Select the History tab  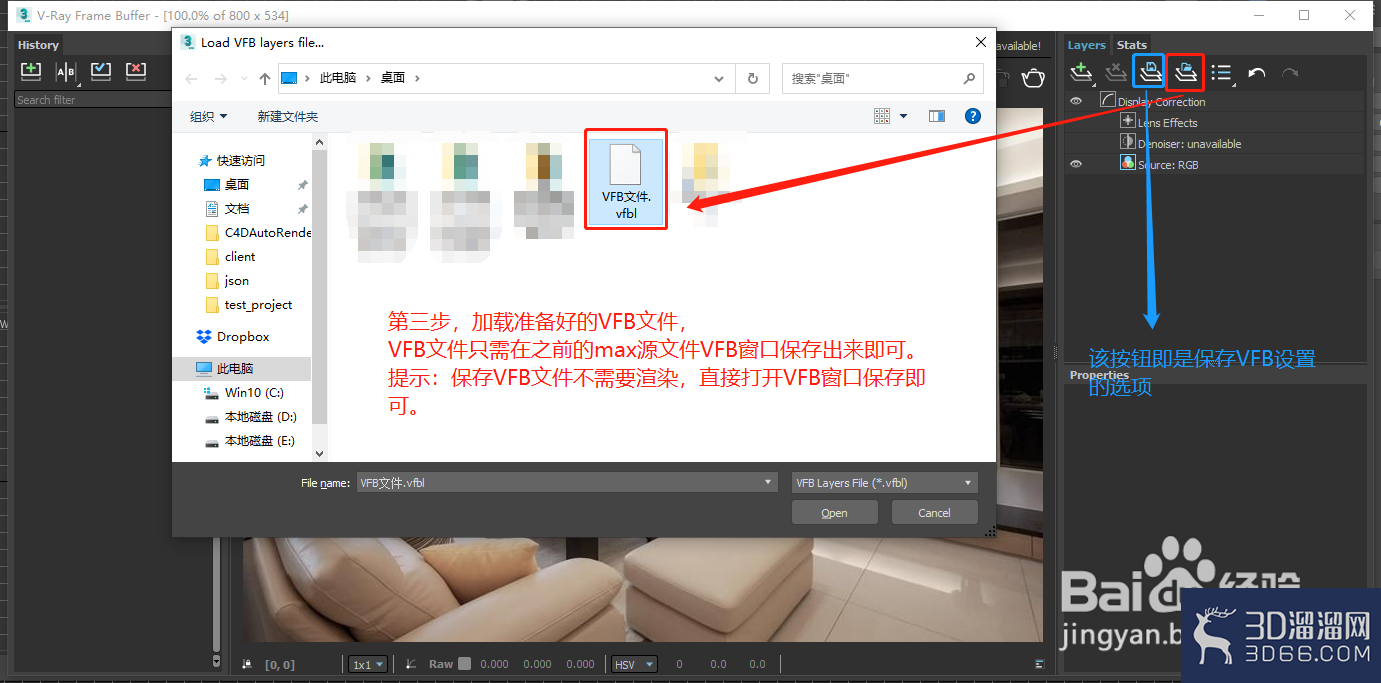pos(38,45)
